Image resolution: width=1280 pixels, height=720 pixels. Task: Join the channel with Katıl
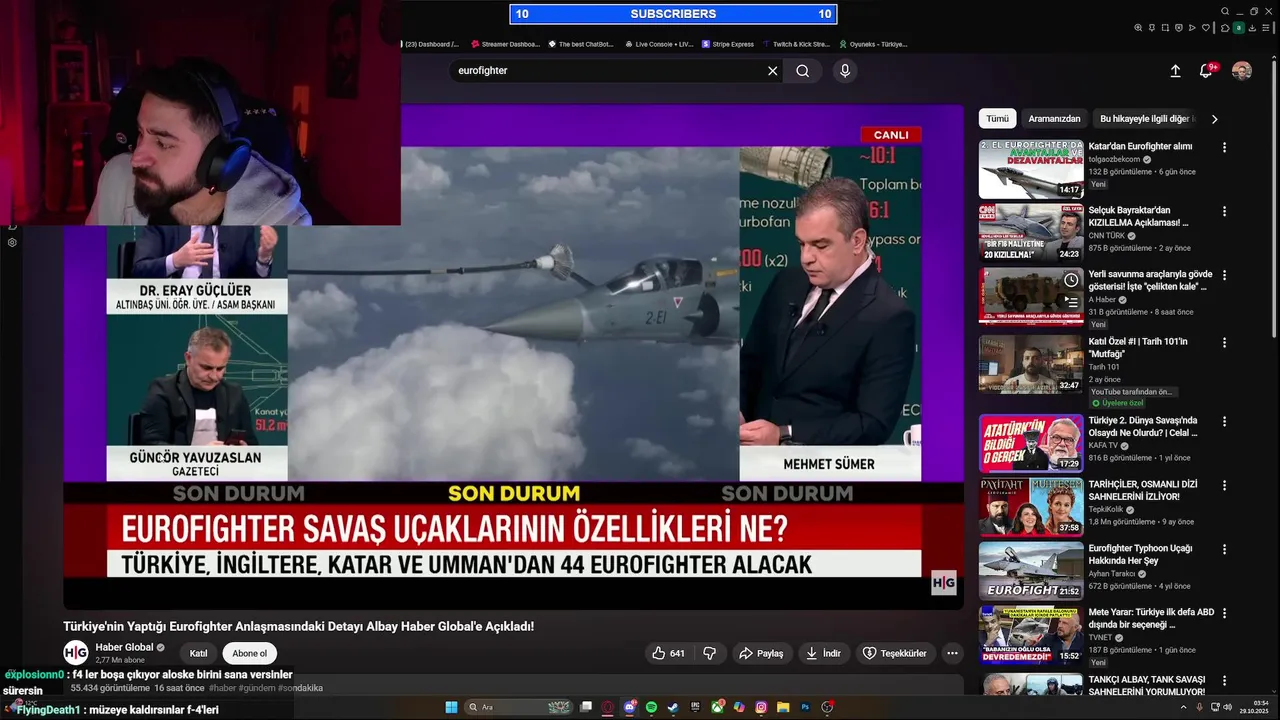click(198, 653)
